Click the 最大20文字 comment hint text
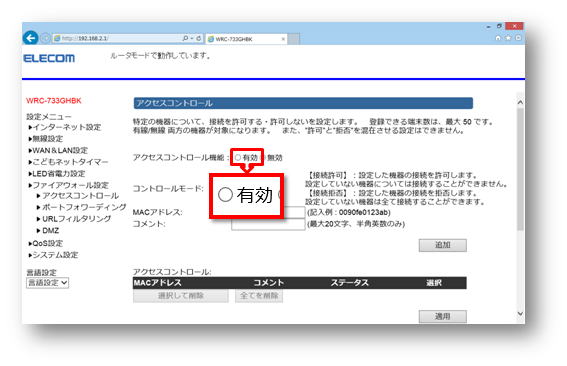 point(356,224)
